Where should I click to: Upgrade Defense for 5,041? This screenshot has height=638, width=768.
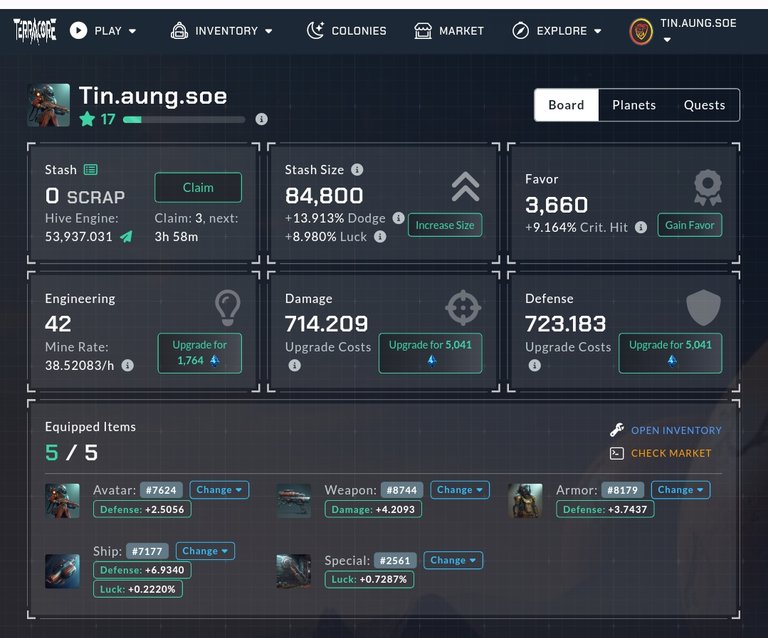[x=670, y=353]
